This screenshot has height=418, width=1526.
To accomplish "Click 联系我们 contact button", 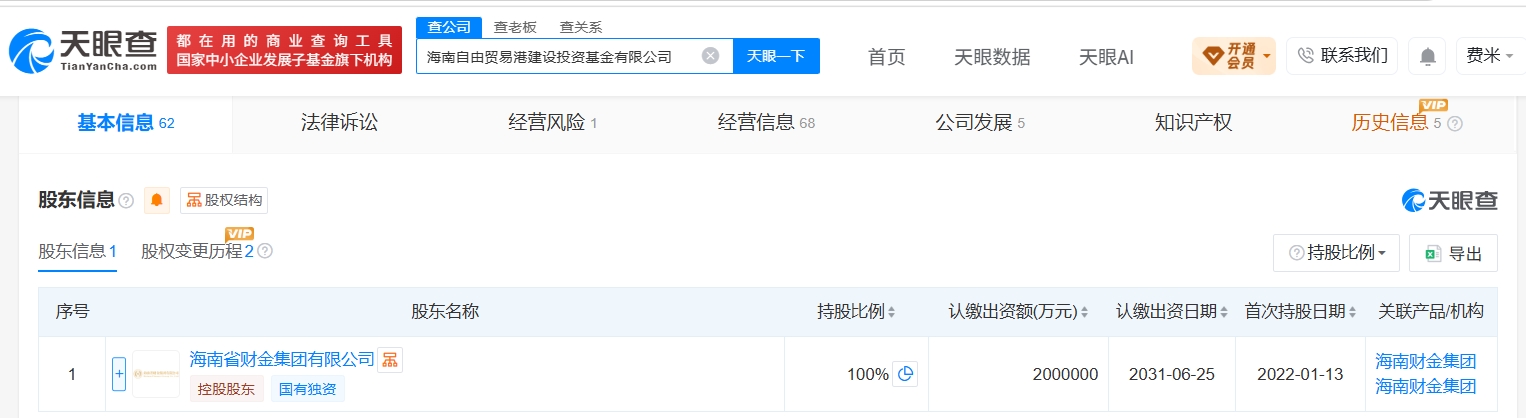I will click(x=1343, y=55).
